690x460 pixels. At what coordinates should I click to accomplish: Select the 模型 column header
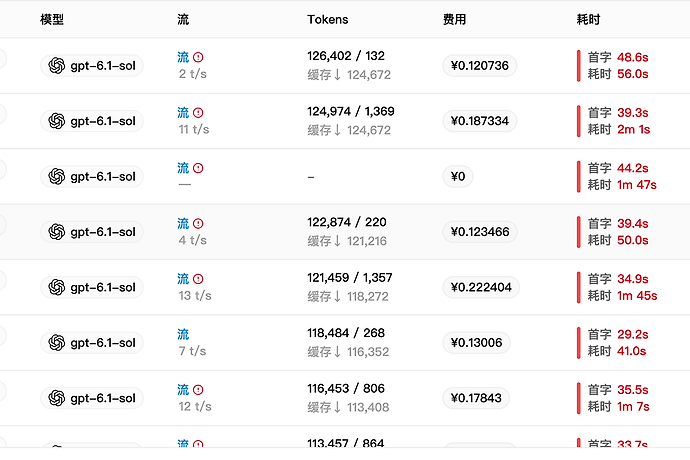tap(52, 20)
